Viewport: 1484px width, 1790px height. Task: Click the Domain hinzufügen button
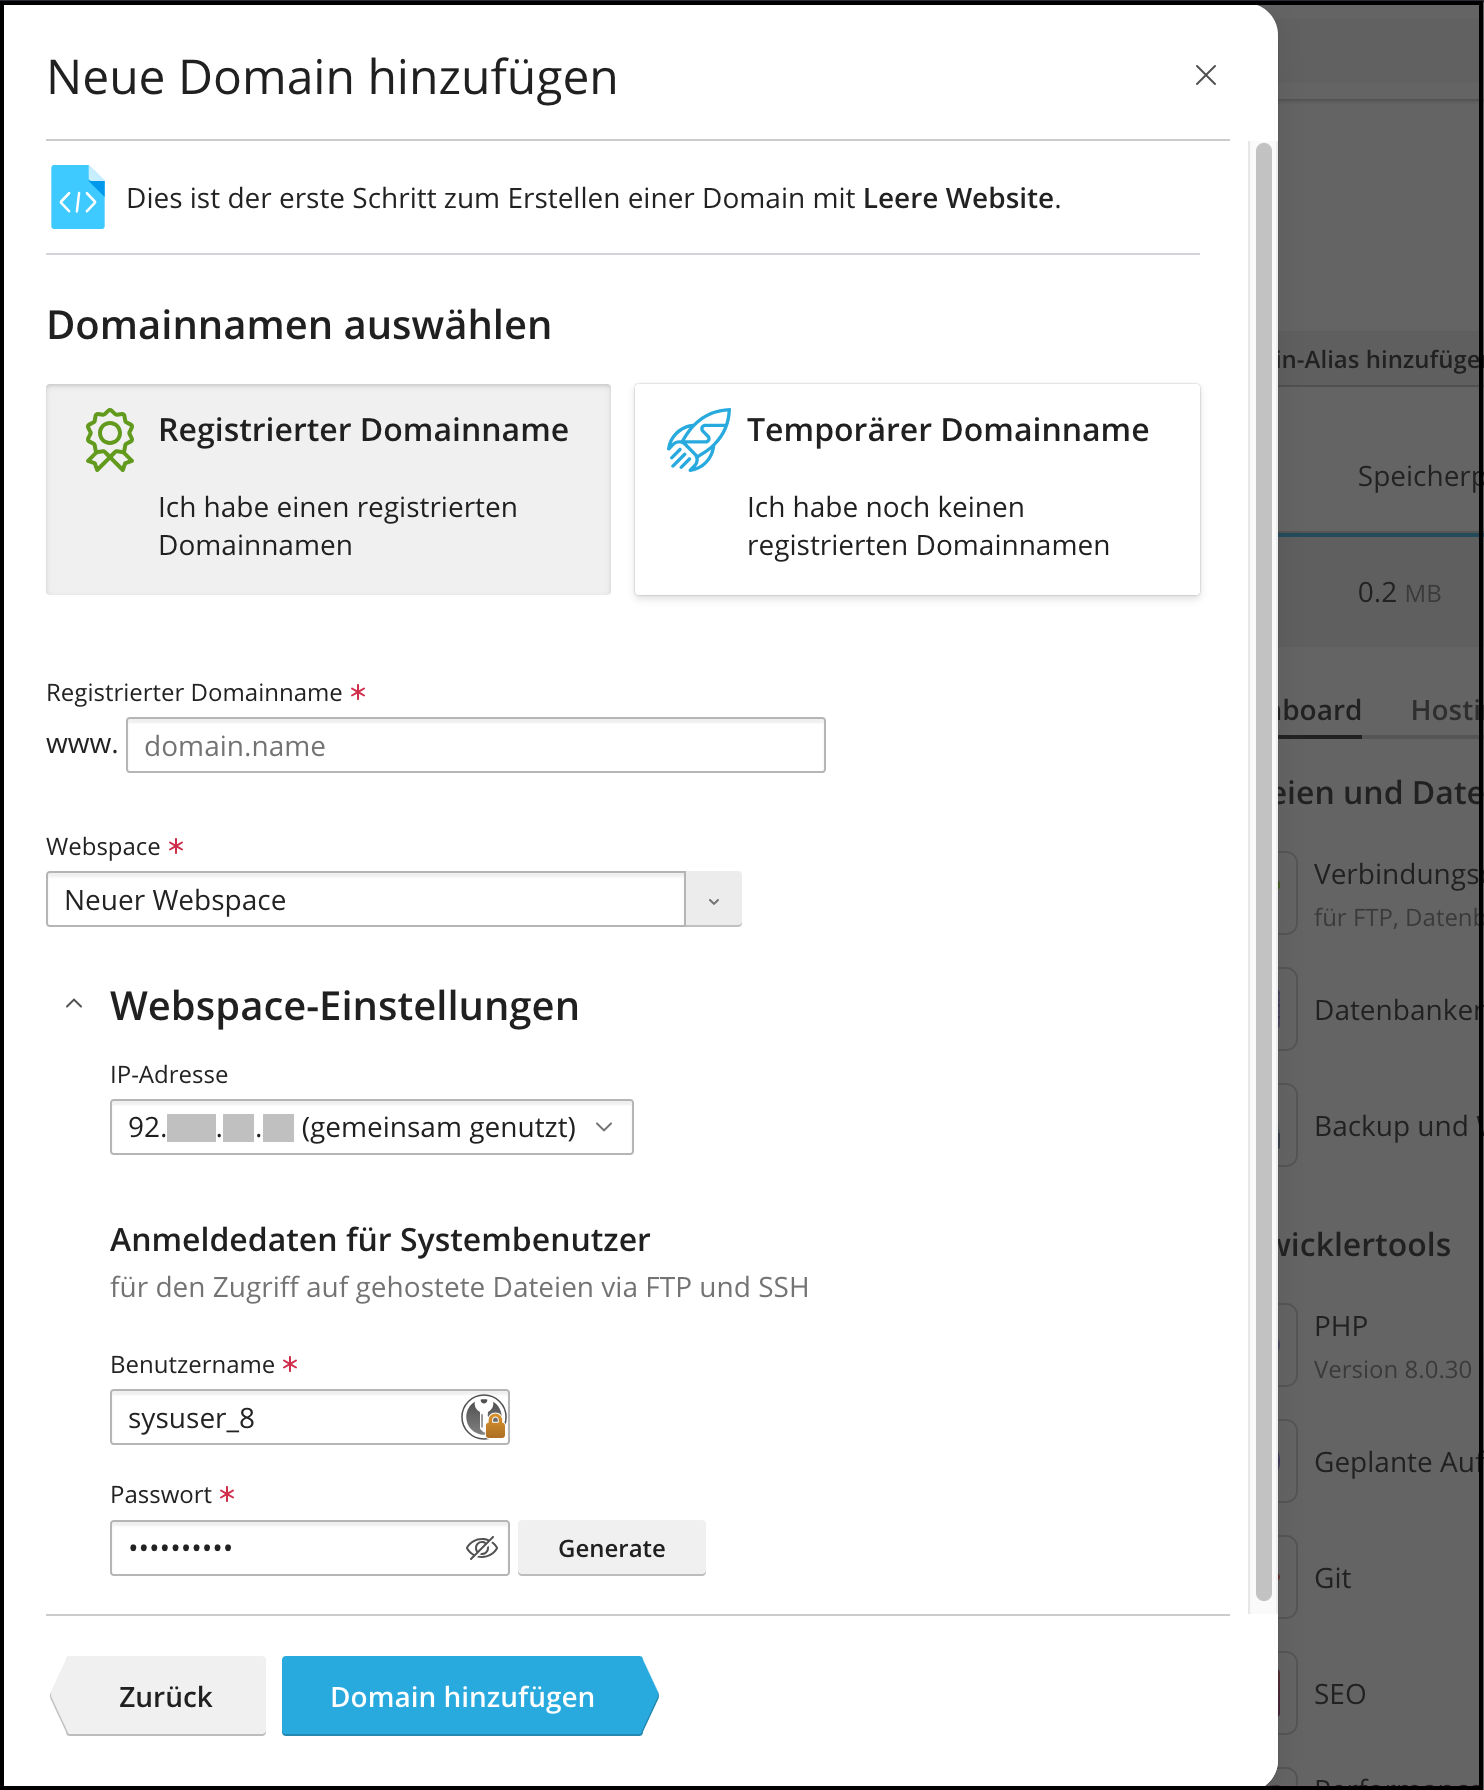469,1696
